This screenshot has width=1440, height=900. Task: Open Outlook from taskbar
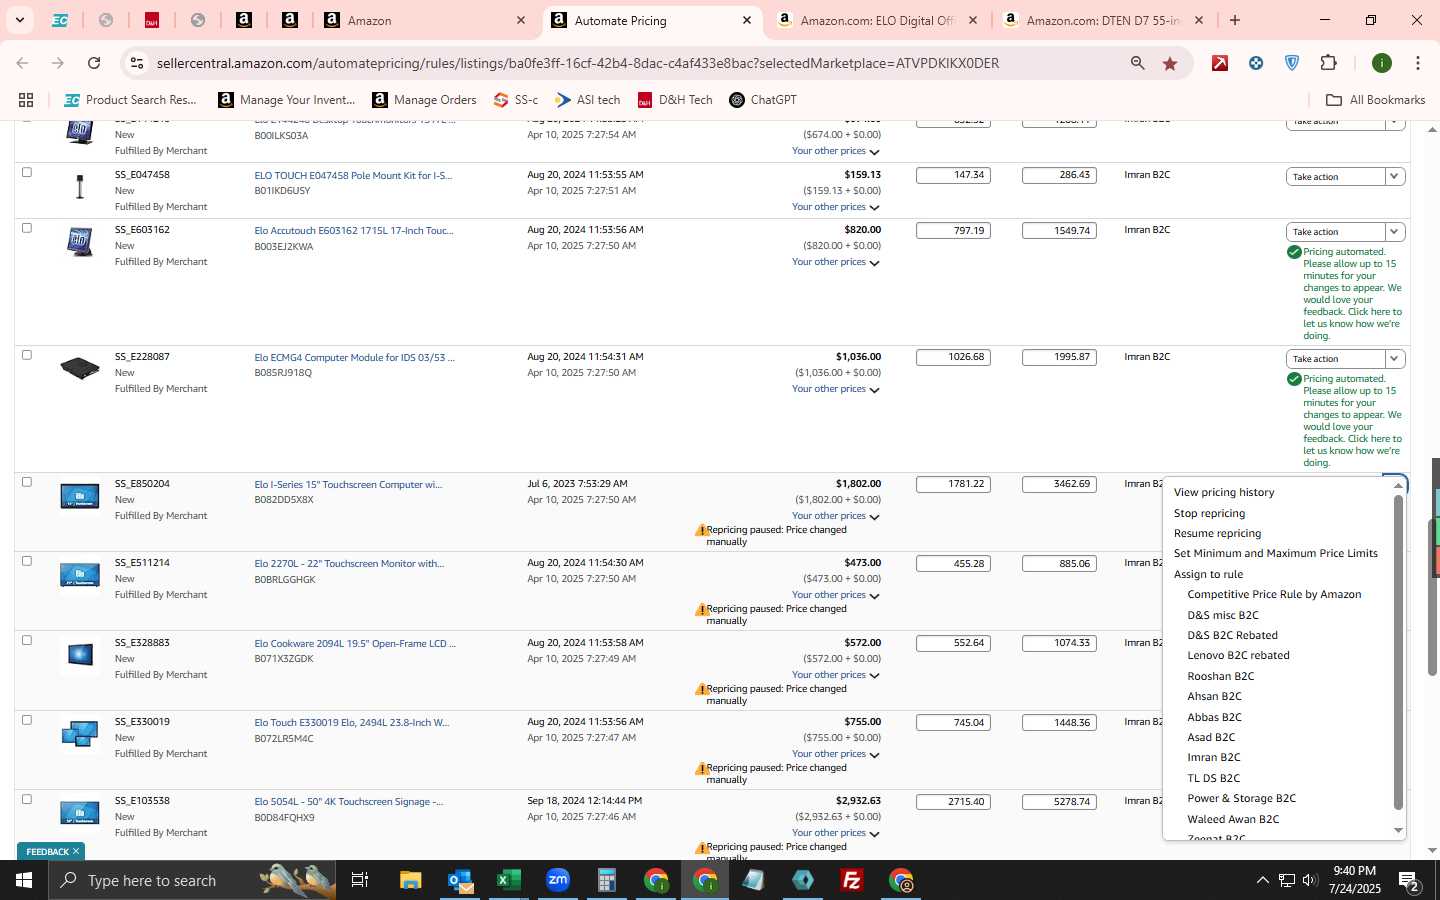tap(460, 880)
